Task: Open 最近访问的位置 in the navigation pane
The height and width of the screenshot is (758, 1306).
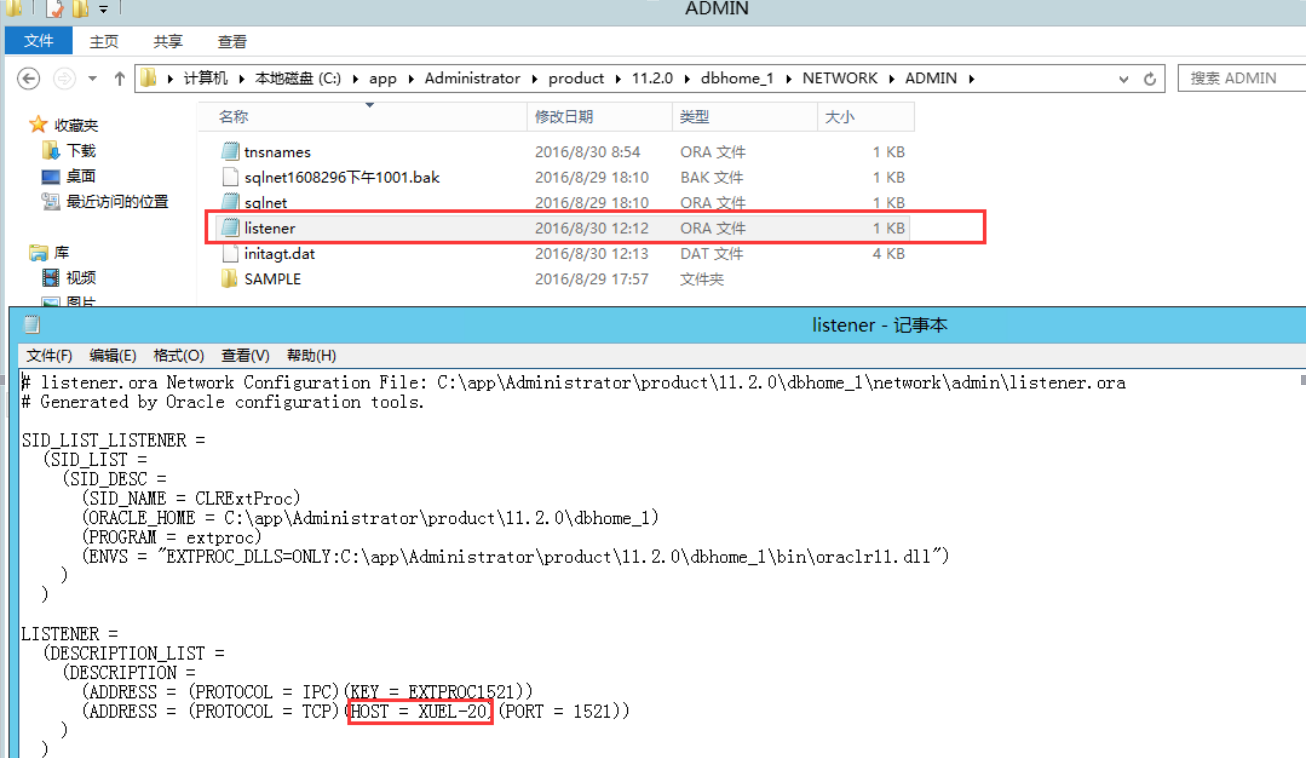Action: [x=117, y=201]
